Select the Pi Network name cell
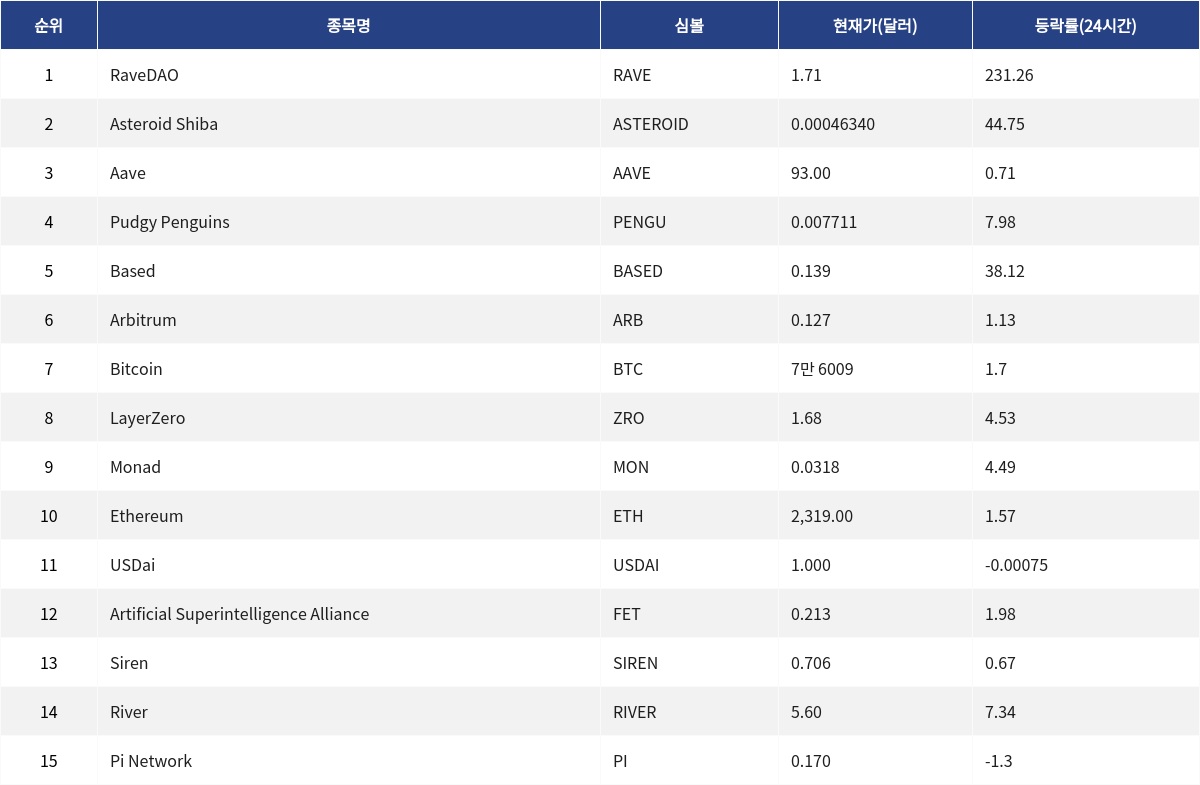Screen dimensions: 1200x785 coord(151,761)
